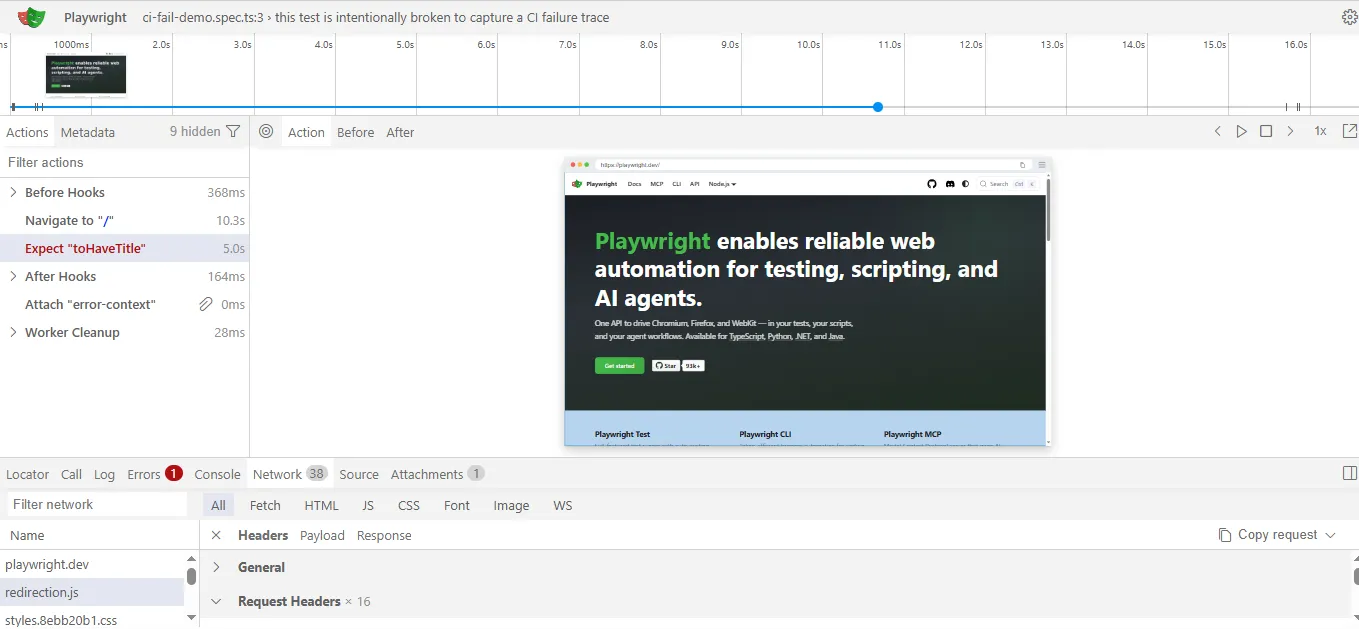Play the trace with the play button
Image resolution: width=1359 pixels, height=629 pixels.
point(1241,131)
